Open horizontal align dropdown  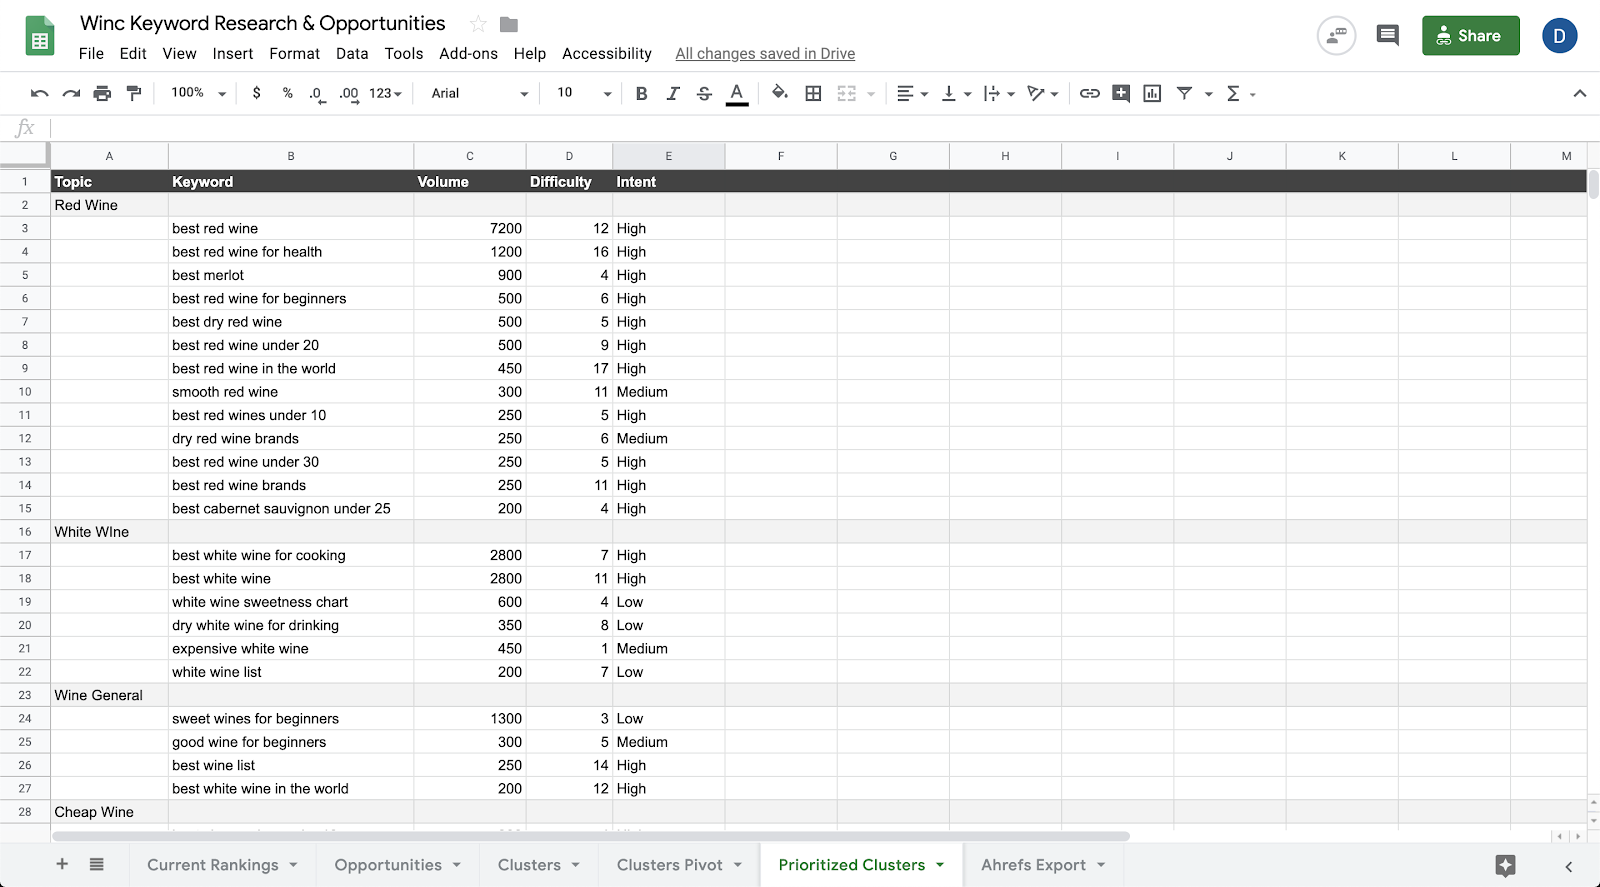(912, 93)
